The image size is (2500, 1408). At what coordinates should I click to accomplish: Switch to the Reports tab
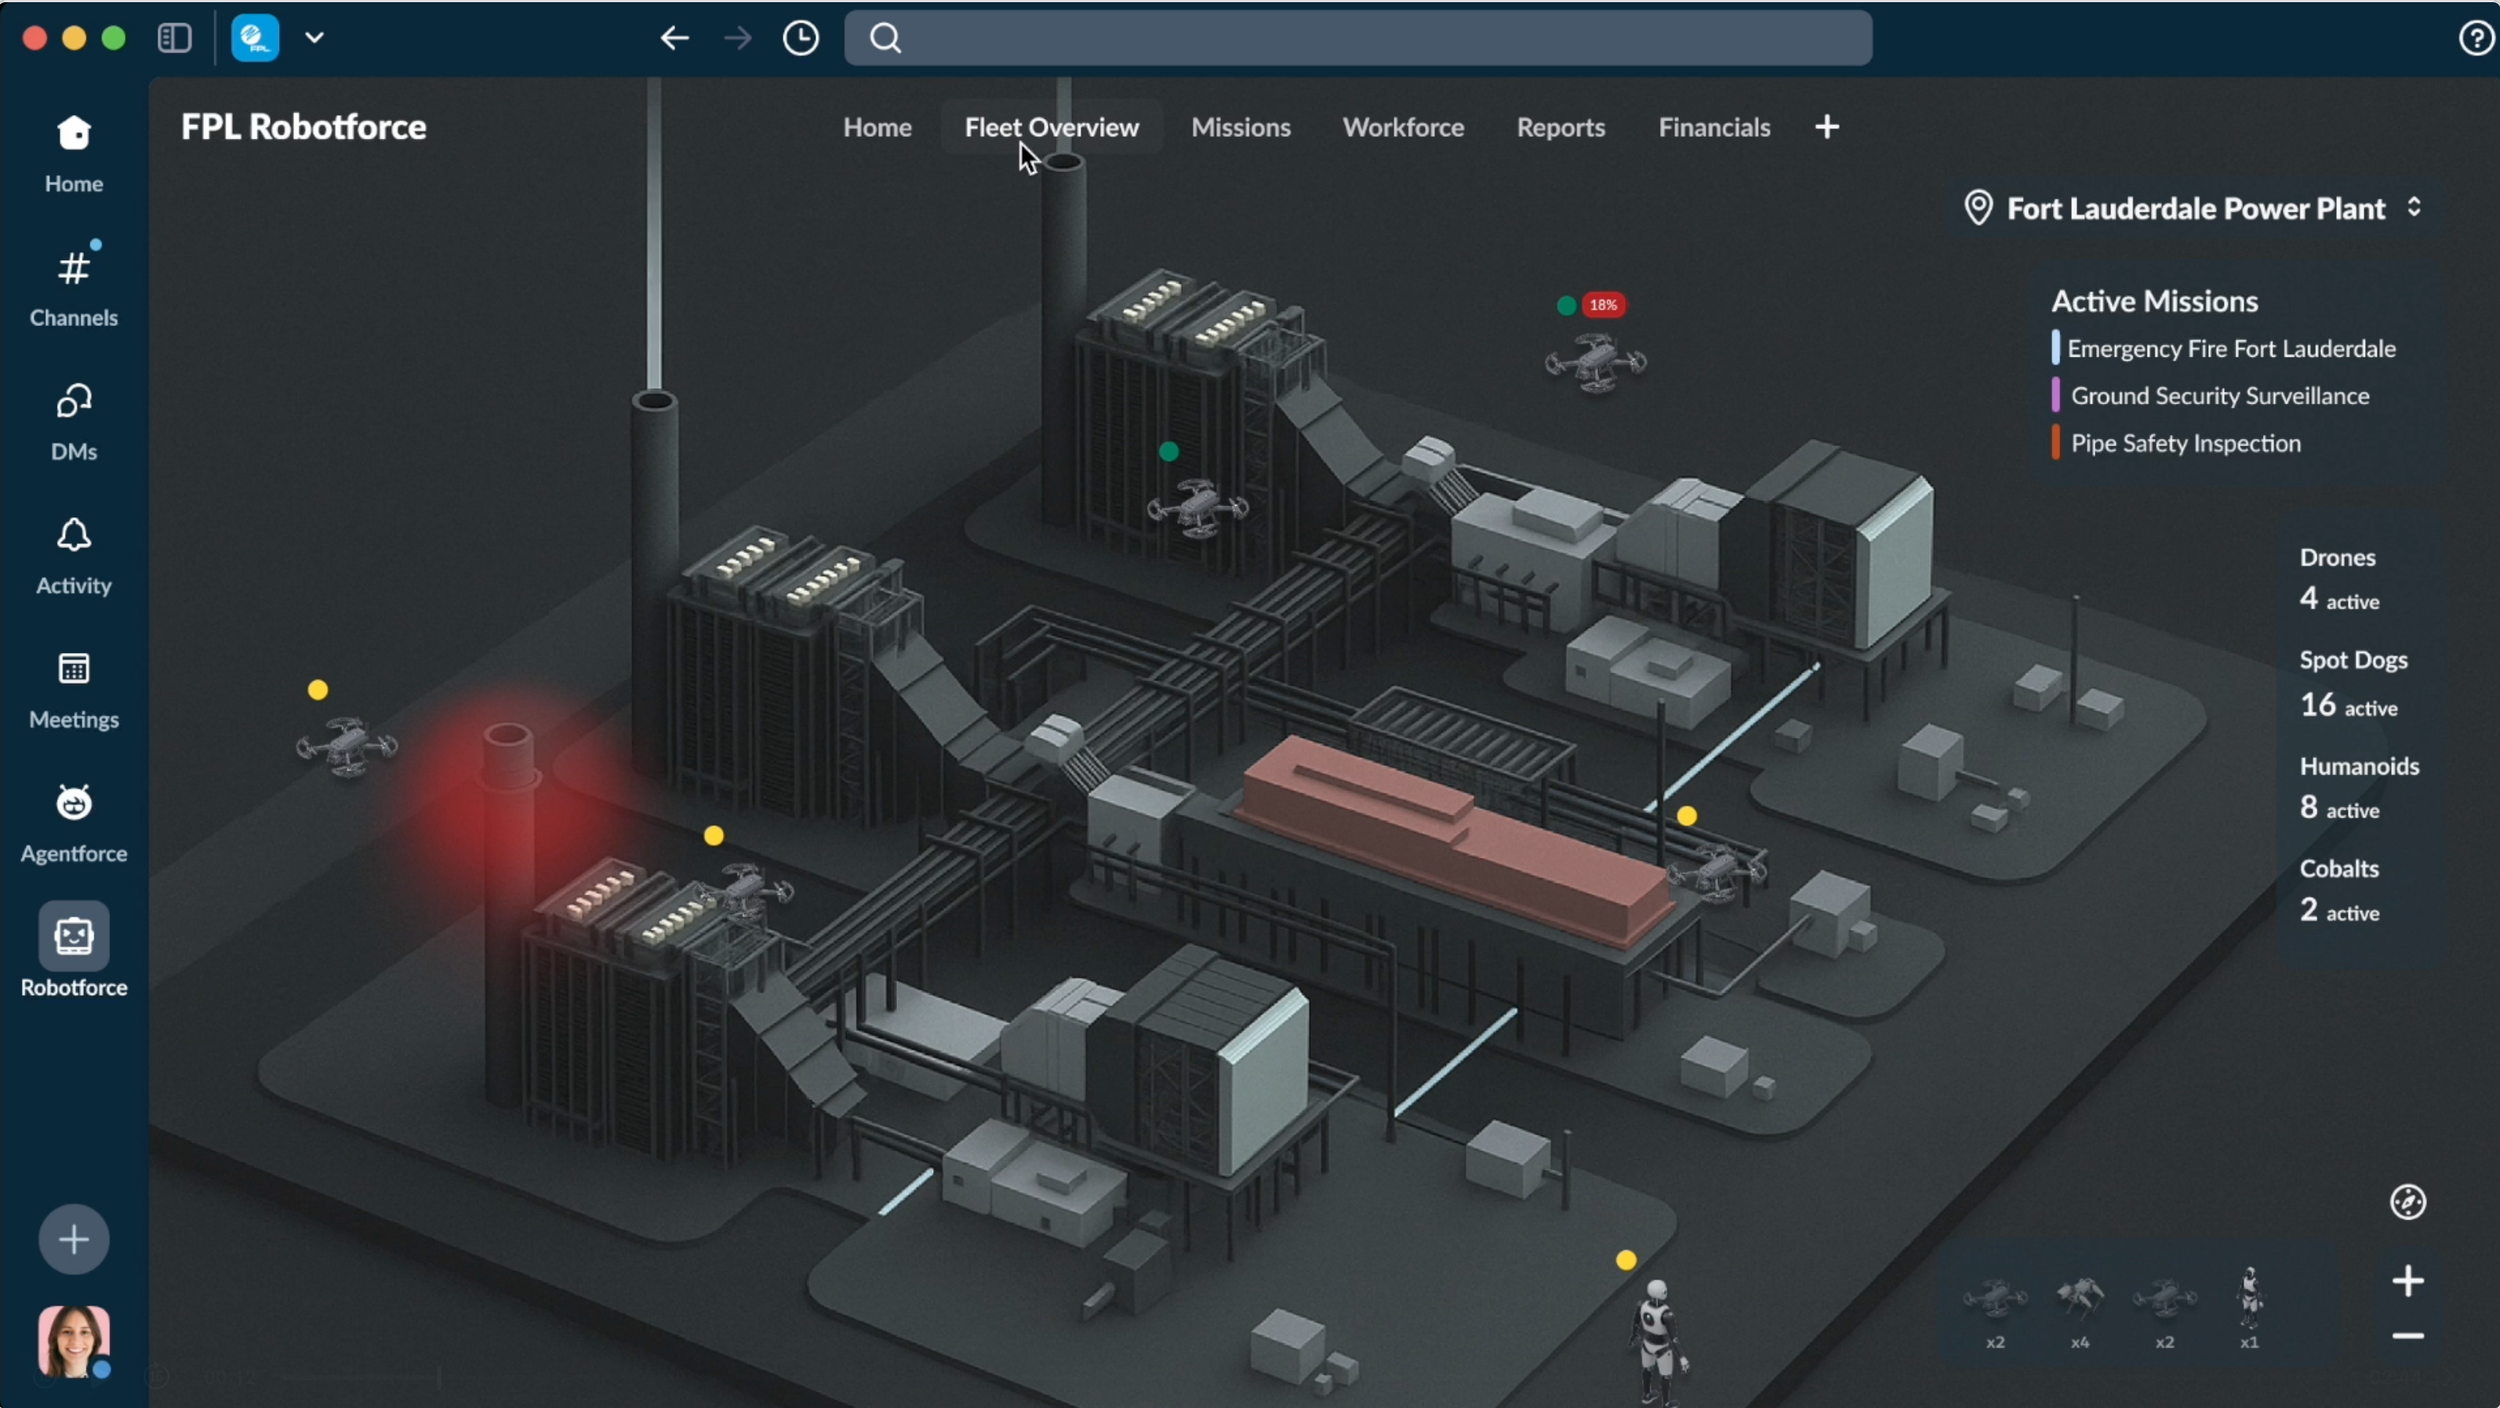(1560, 127)
